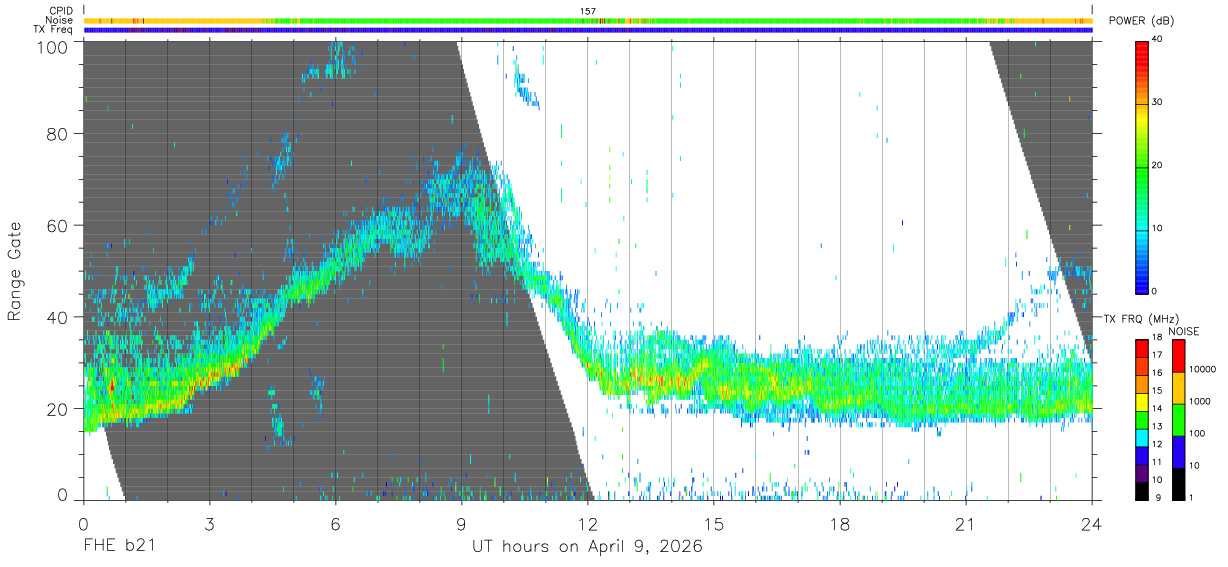
Task: Click the 80 tick on Range Gate axis
Action: (57, 134)
